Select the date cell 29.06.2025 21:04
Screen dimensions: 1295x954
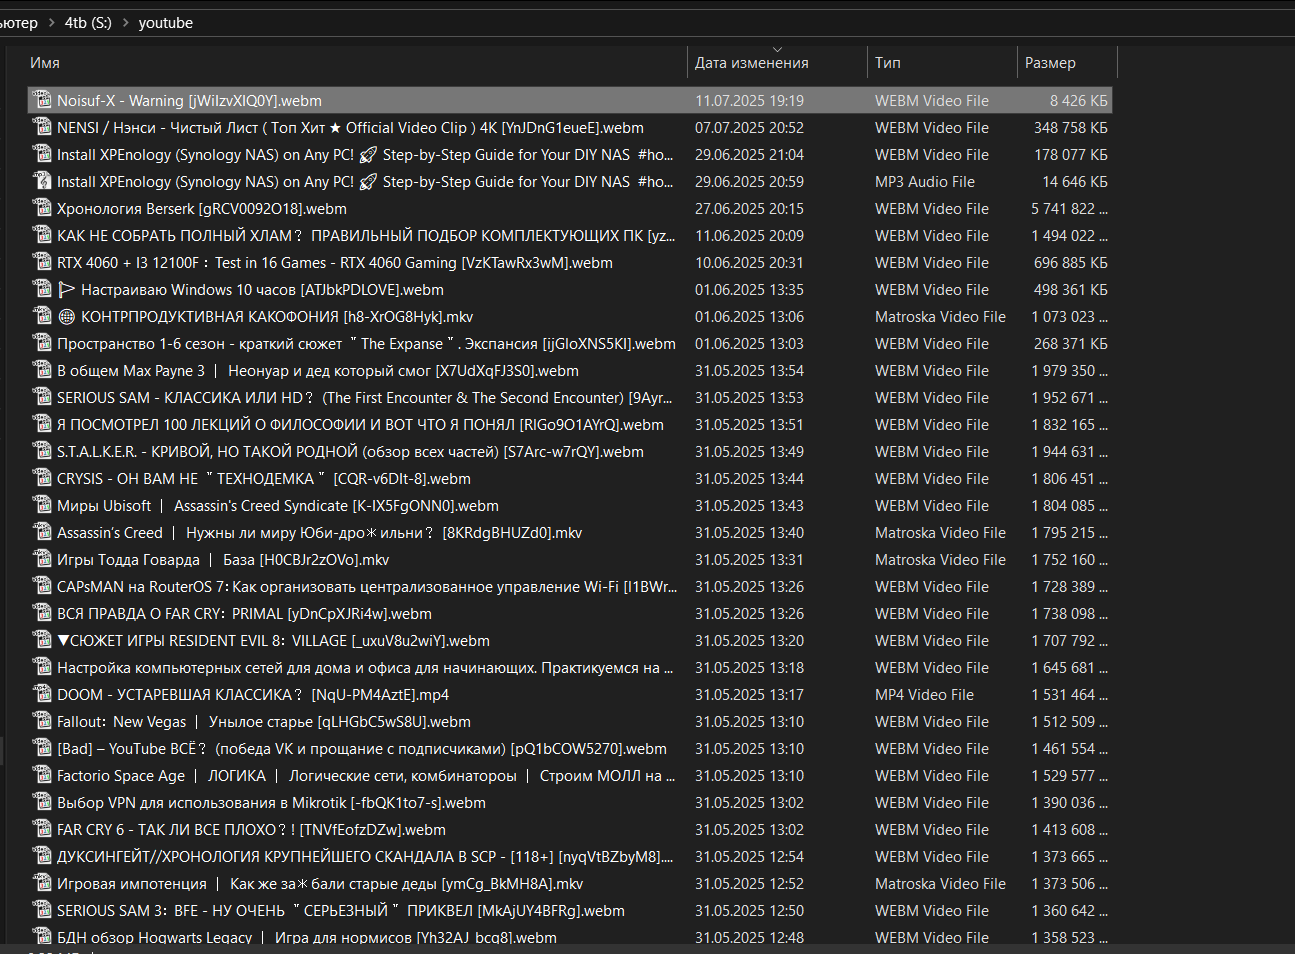pos(750,154)
